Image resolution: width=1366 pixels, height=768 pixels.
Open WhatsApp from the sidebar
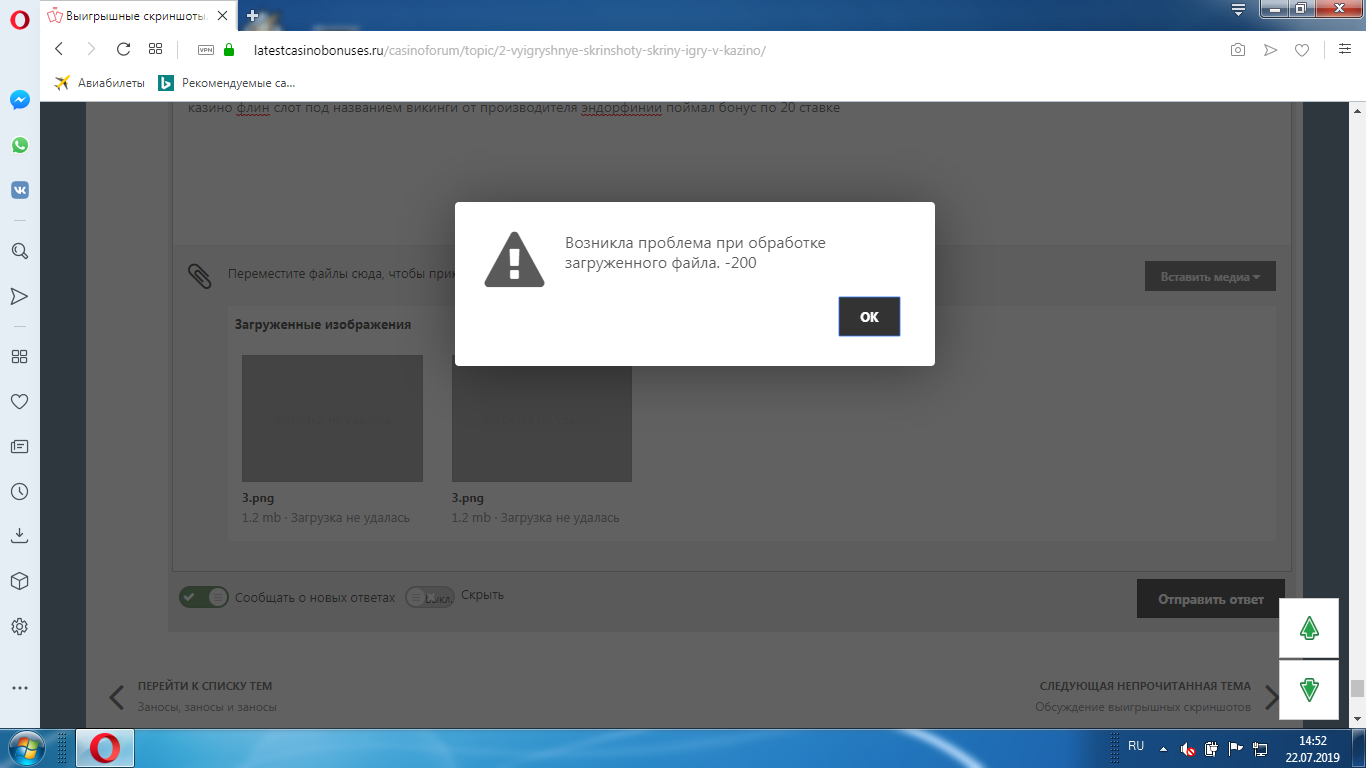click(x=19, y=145)
